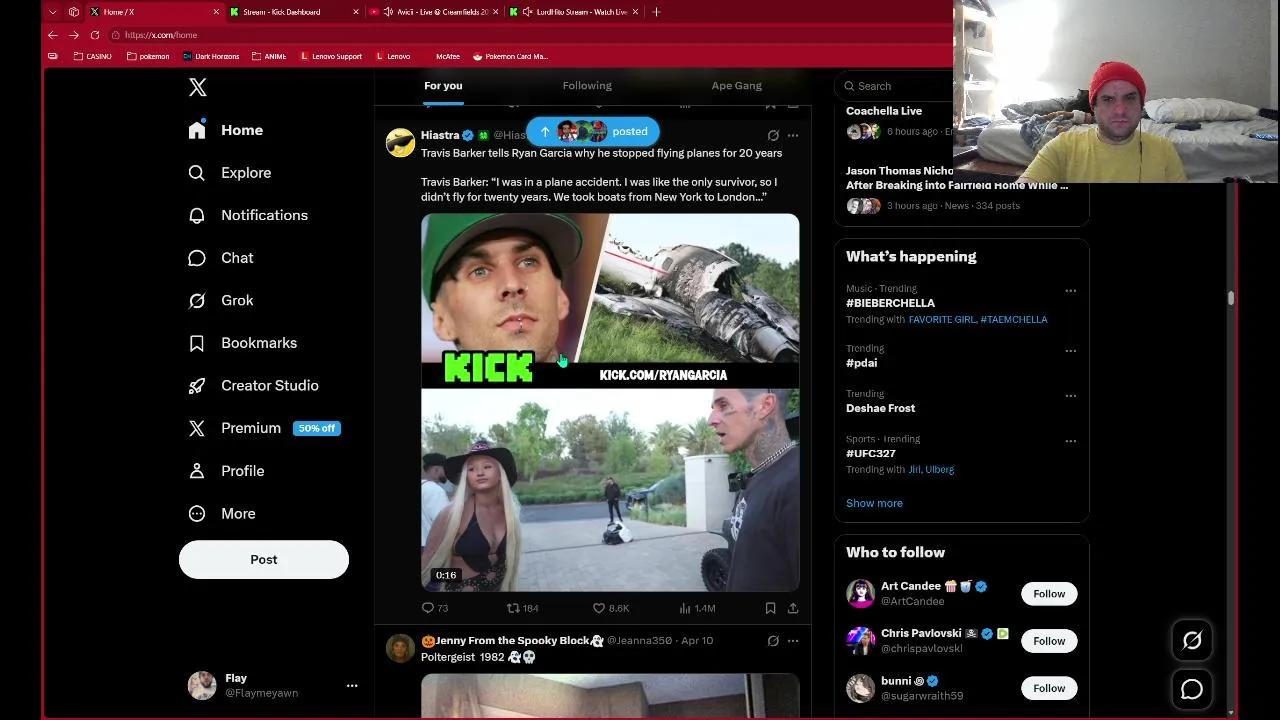Open more options for #pdai trend
1280x720 pixels.
pos(1070,351)
